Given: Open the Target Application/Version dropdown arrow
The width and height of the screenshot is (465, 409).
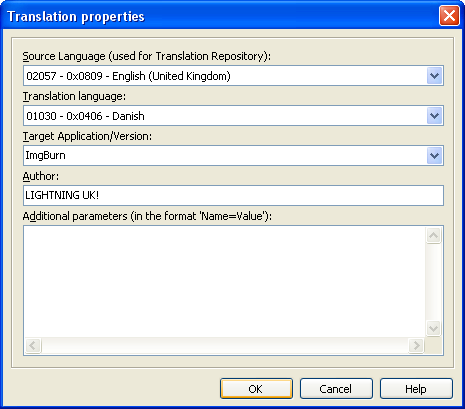Looking at the screenshot, I should click(x=434, y=156).
